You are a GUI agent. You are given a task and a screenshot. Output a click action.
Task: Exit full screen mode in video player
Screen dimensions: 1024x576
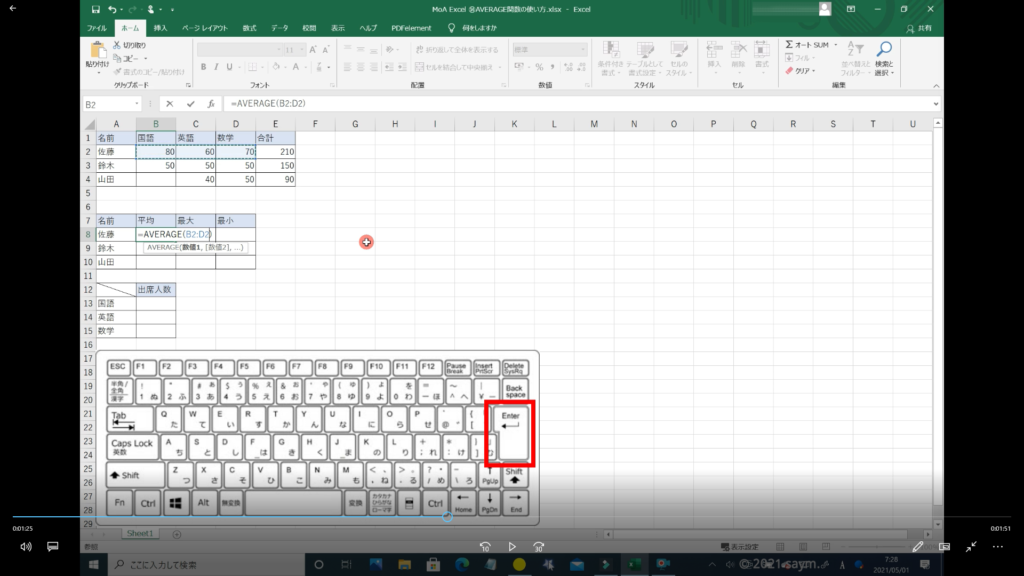(x=971, y=547)
